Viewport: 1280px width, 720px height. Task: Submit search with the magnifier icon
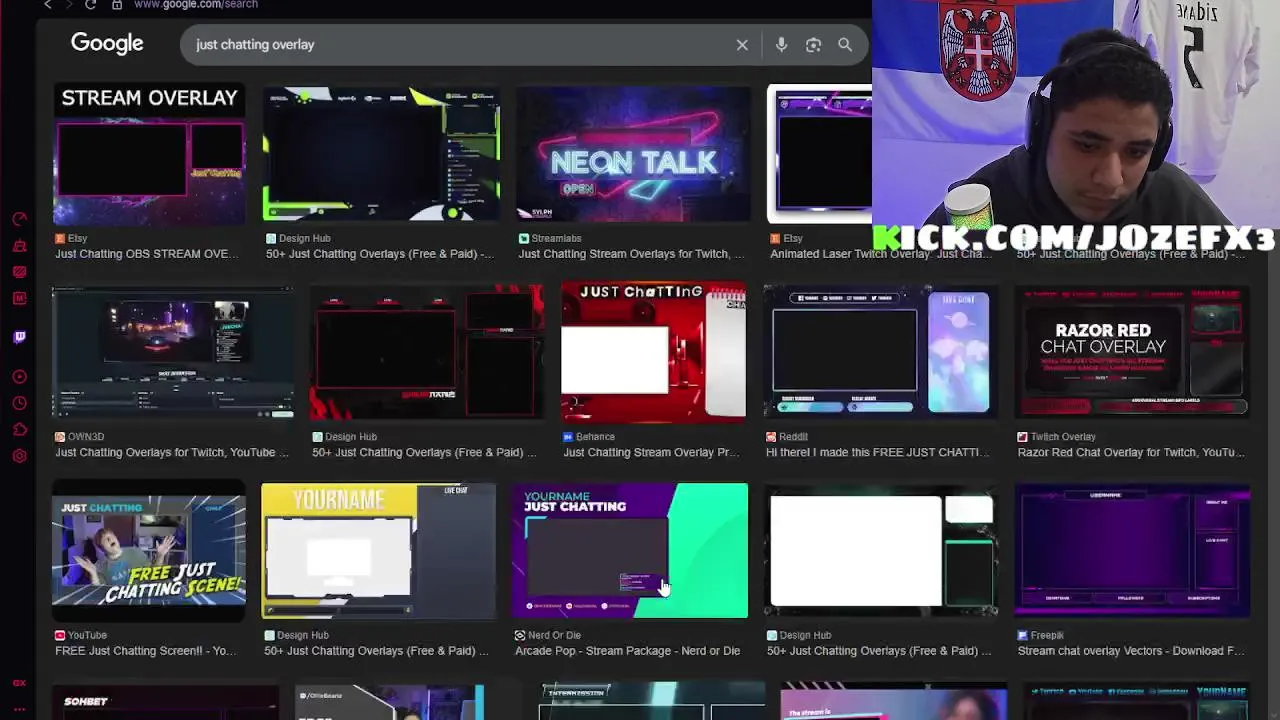pyautogui.click(x=845, y=45)
